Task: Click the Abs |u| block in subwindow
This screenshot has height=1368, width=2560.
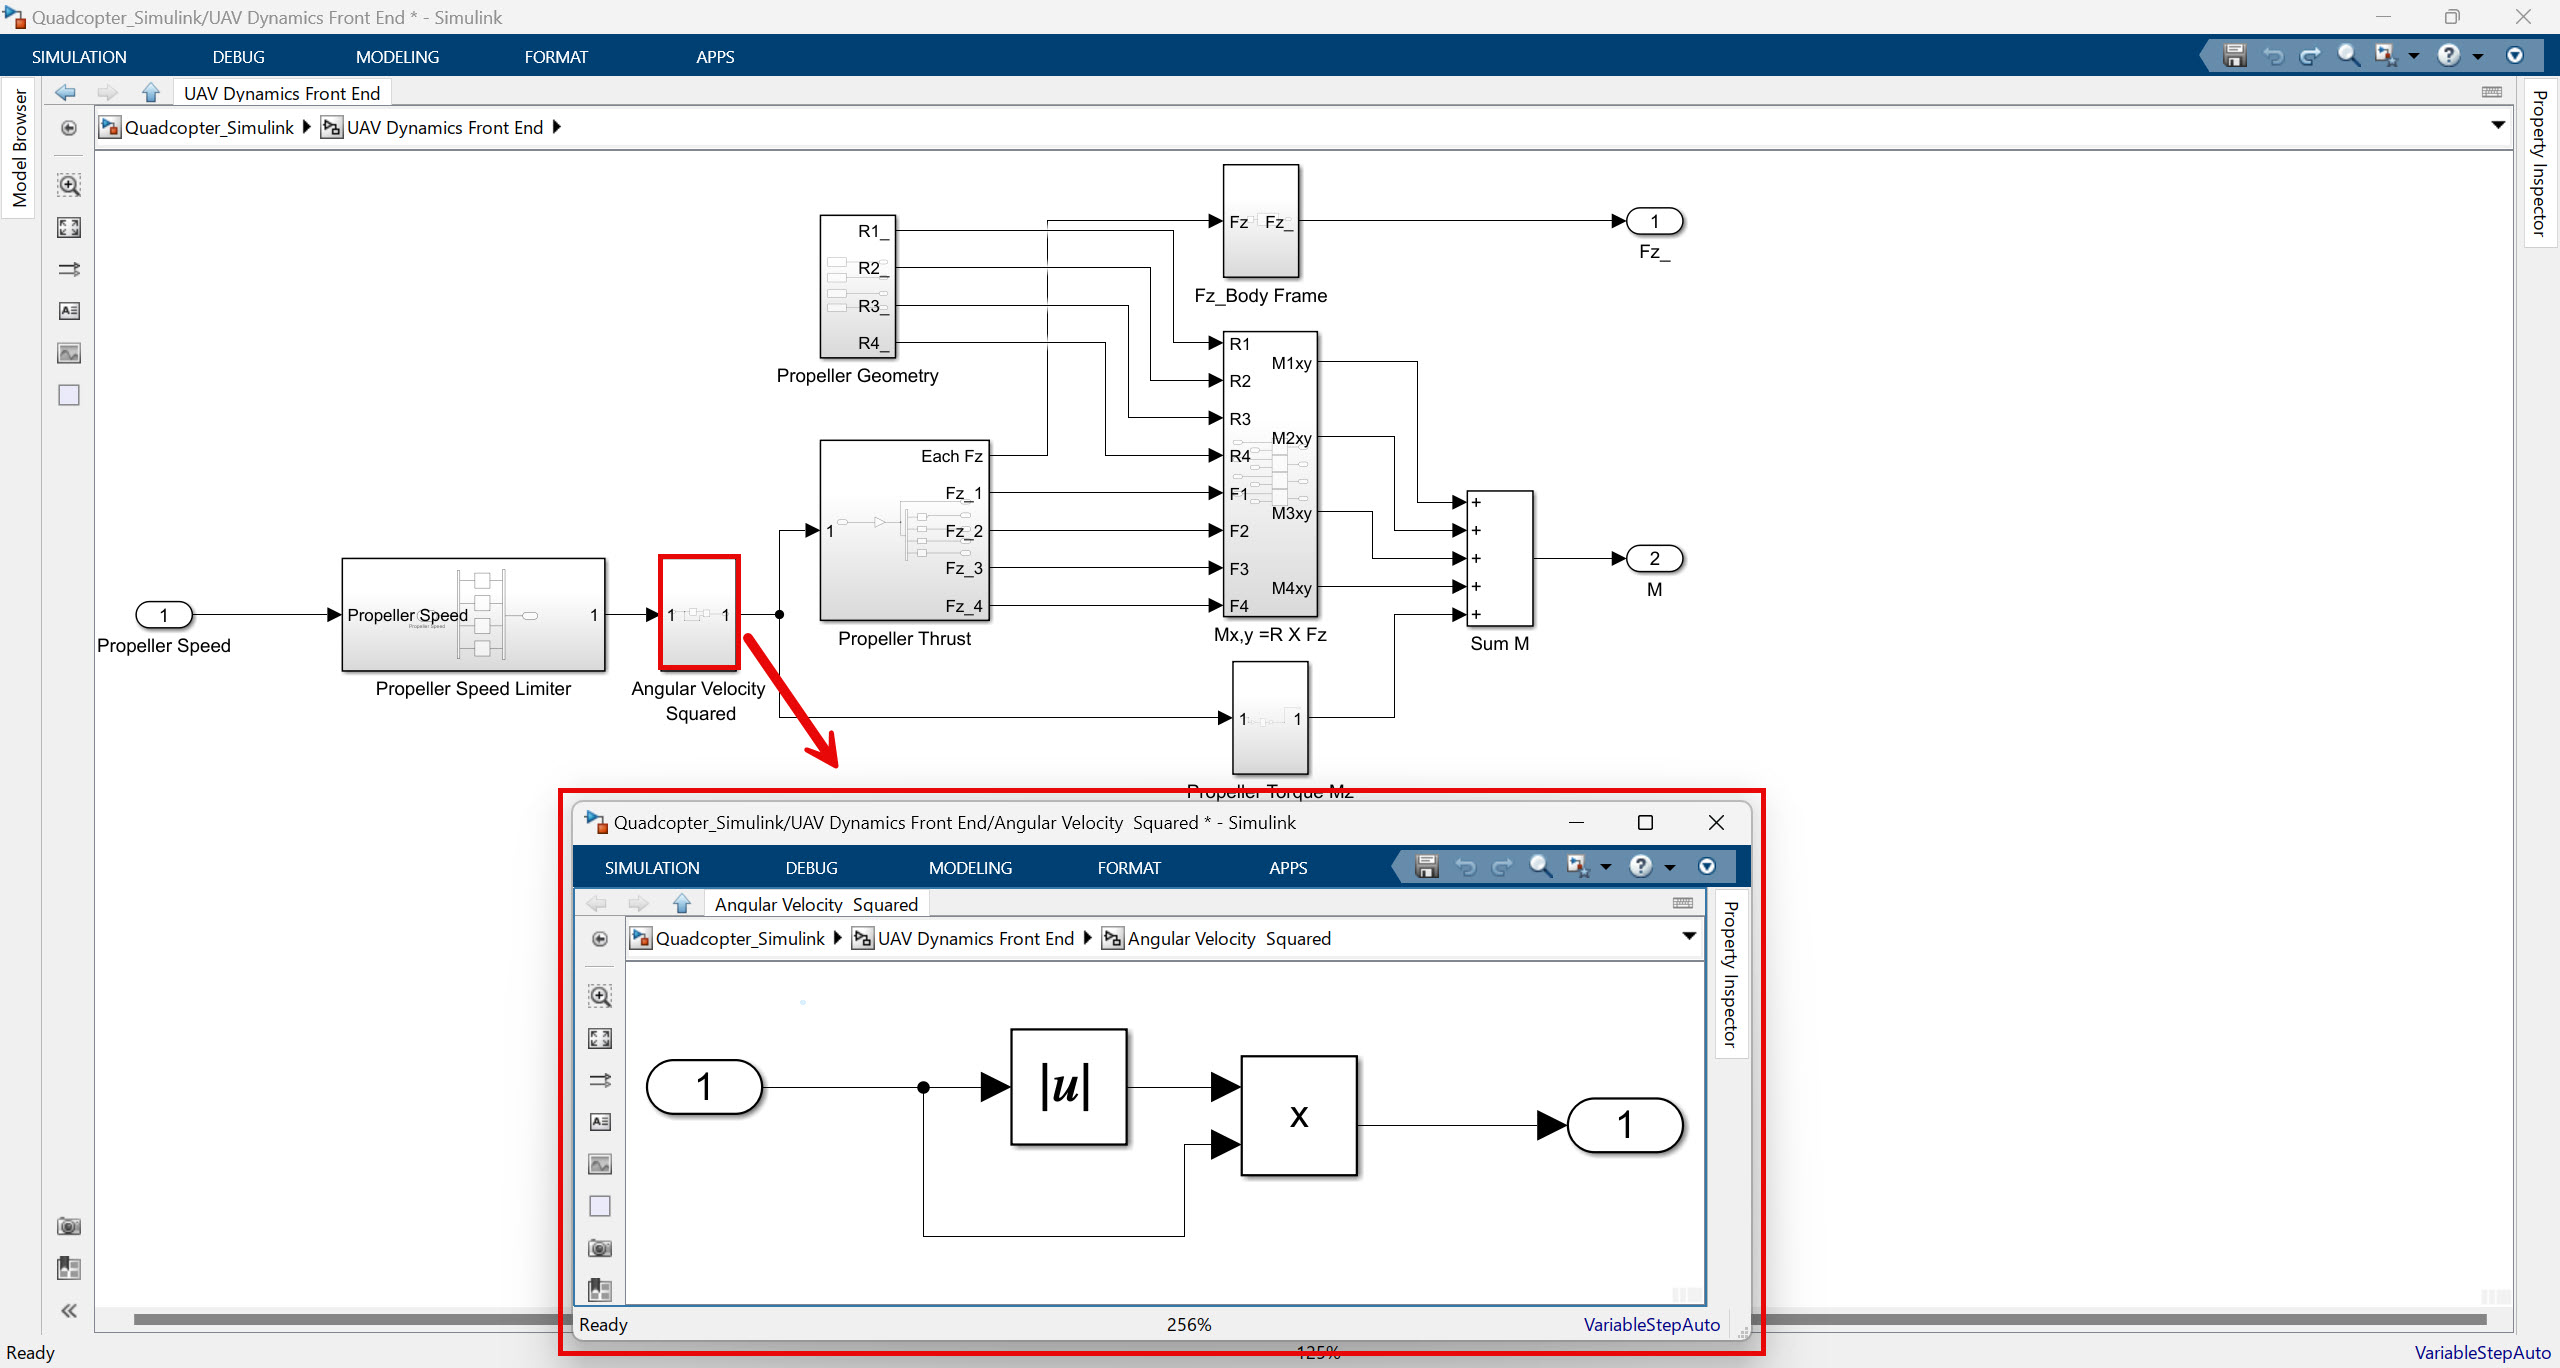Action: [x=1069, y=1087]
